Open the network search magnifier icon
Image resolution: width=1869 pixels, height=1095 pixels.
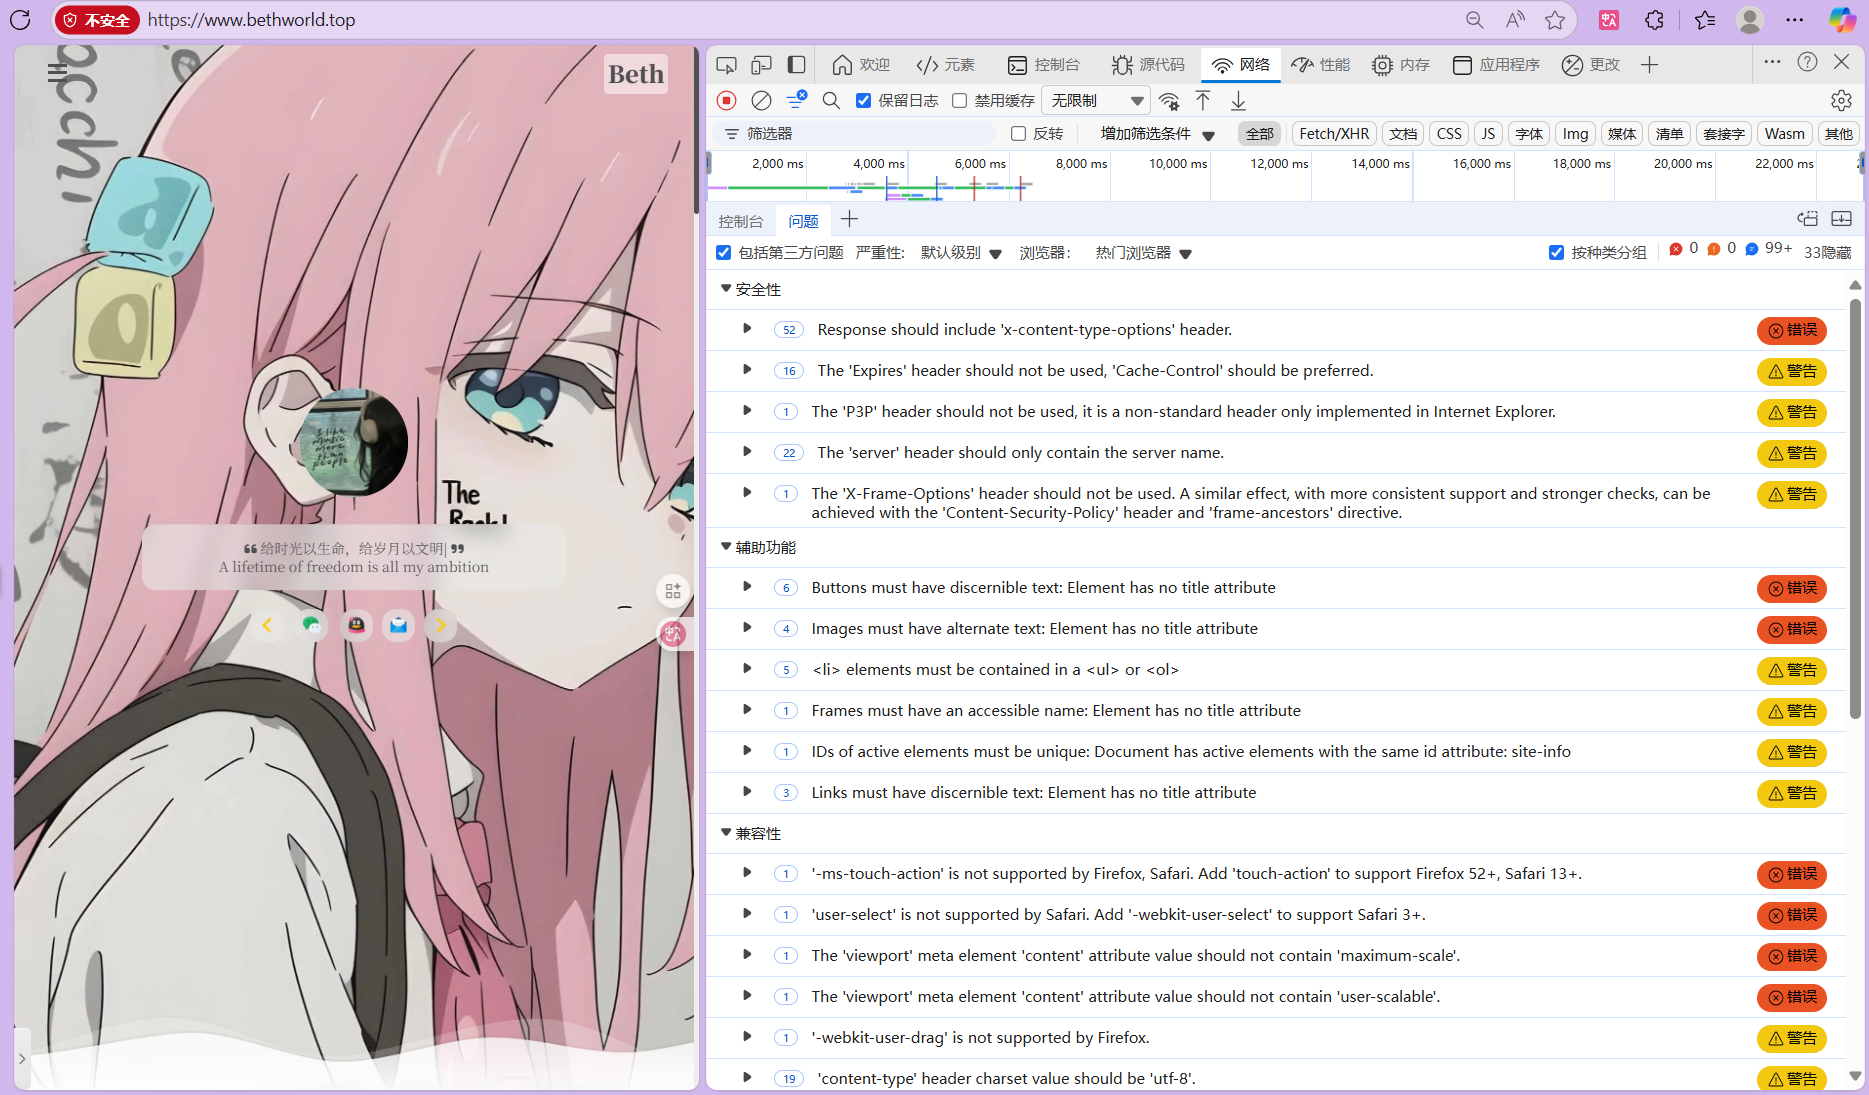click(831, 100)
